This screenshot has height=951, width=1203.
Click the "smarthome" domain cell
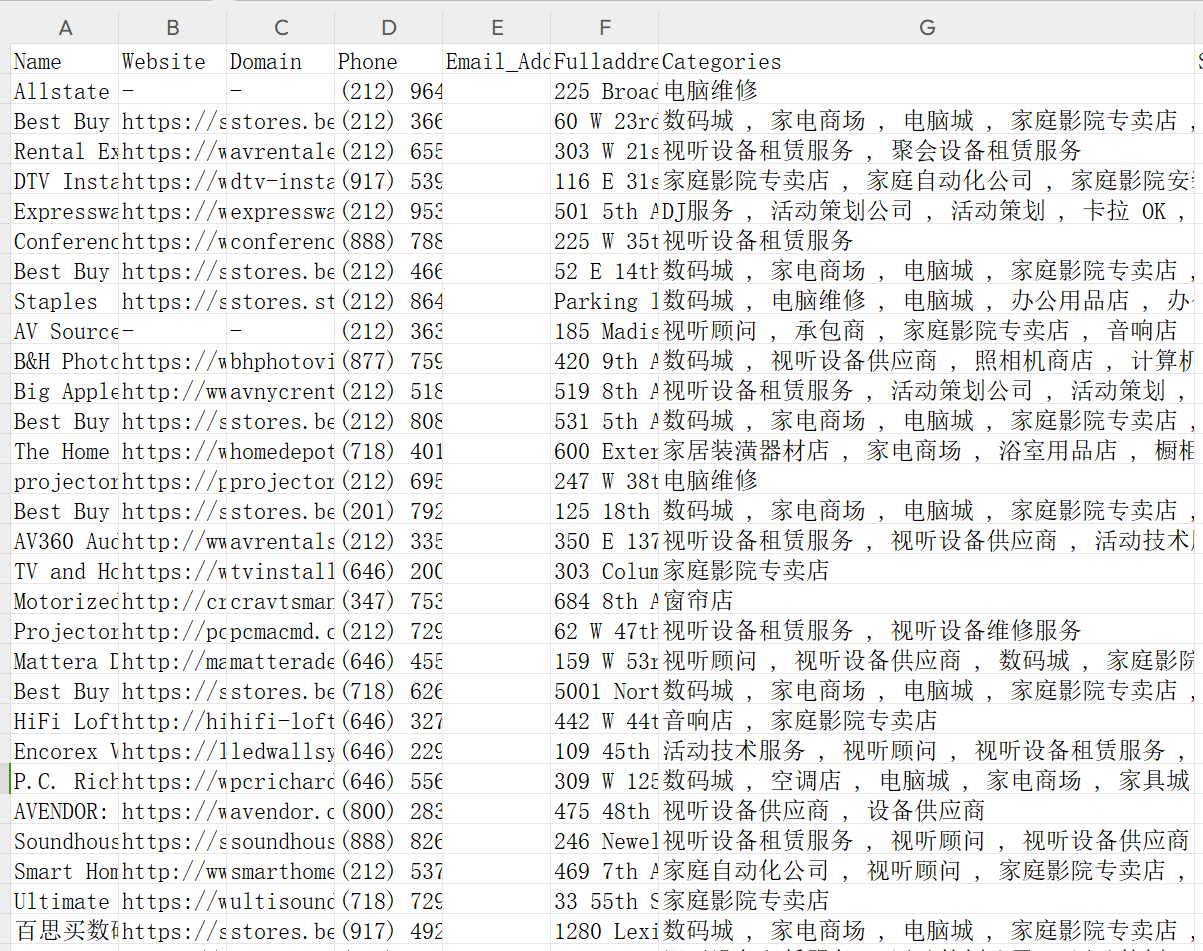(x=281, y=871)
